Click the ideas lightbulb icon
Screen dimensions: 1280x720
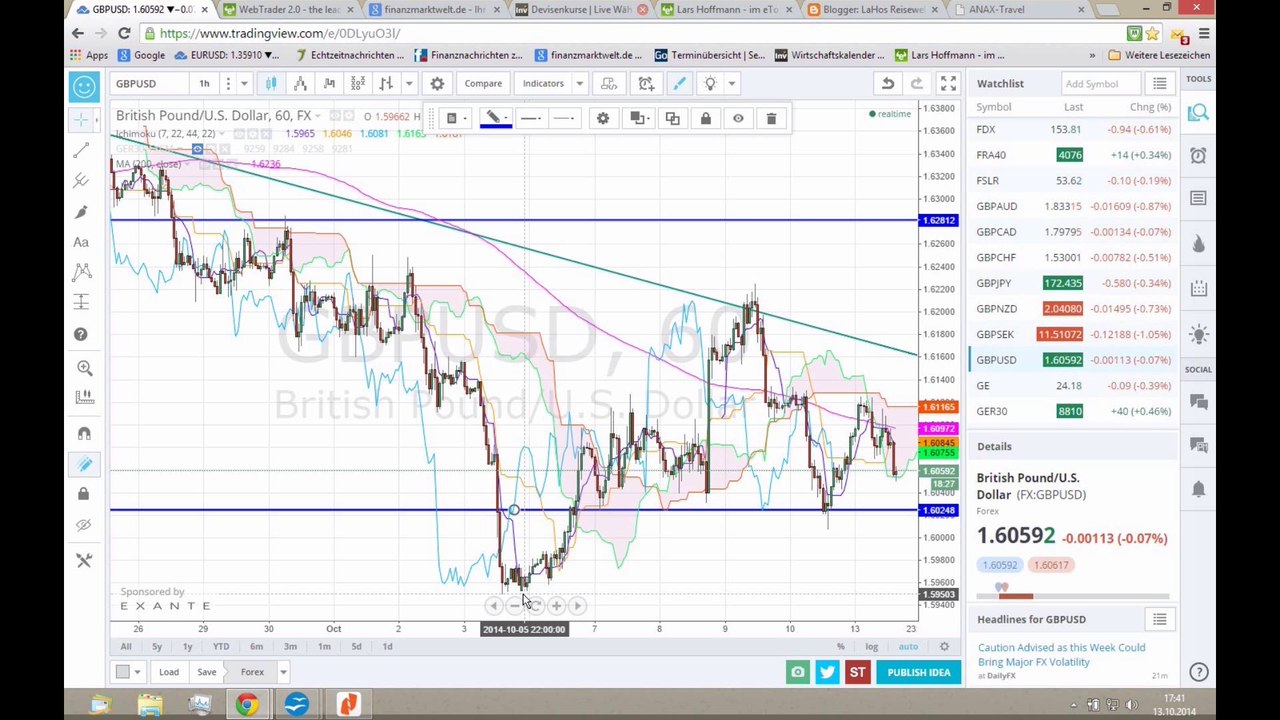710,83
